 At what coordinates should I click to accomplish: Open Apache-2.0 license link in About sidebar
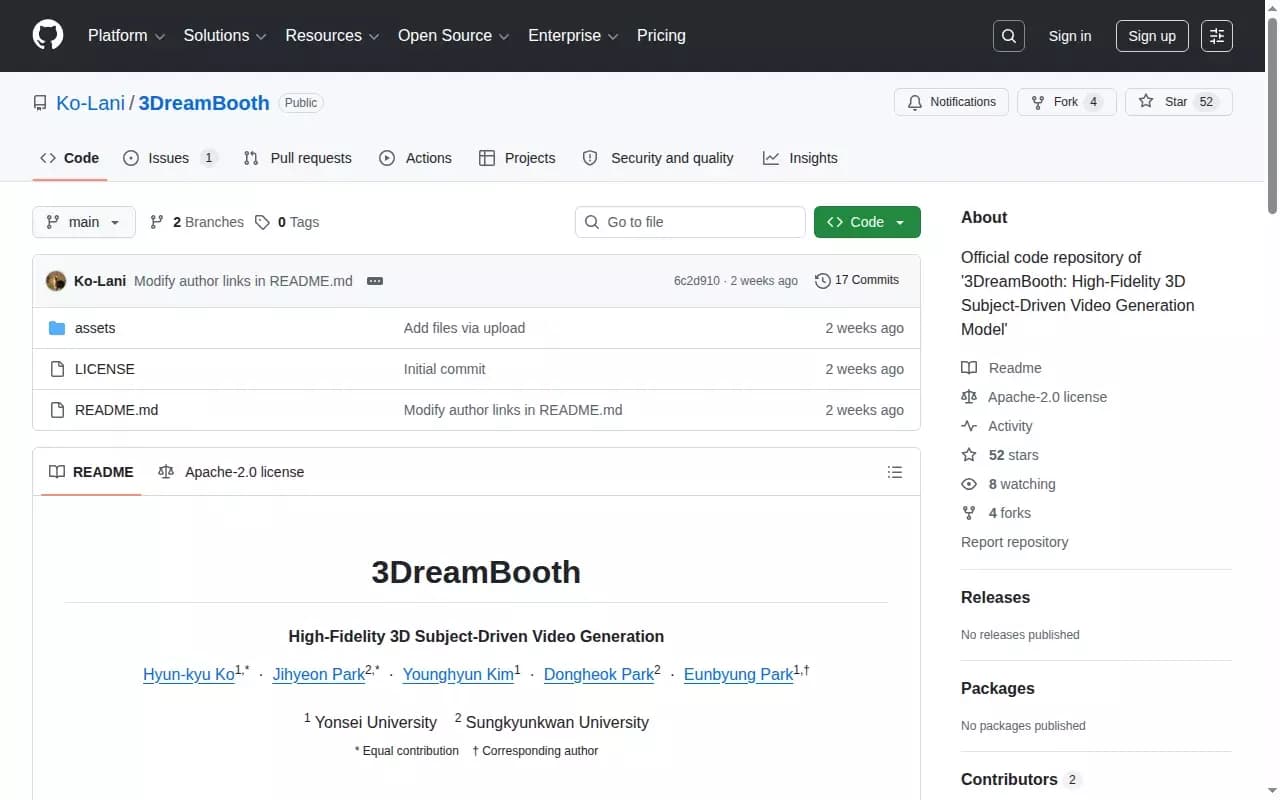pyautogui.click(x=1034, y=397)
